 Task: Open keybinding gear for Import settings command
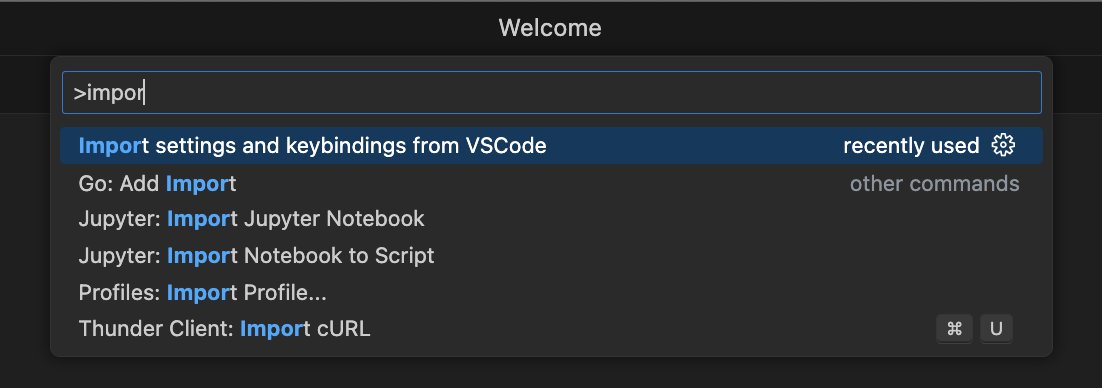[x=1003, y=146]
